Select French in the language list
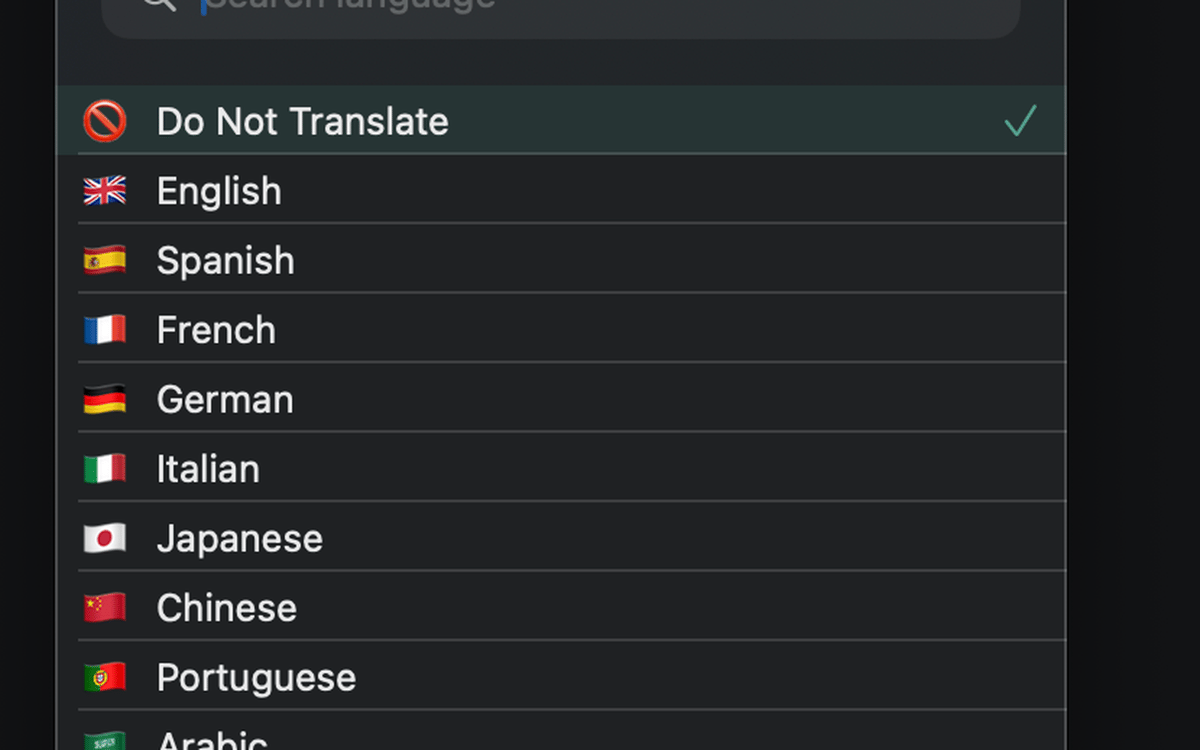 click(216, 330)
